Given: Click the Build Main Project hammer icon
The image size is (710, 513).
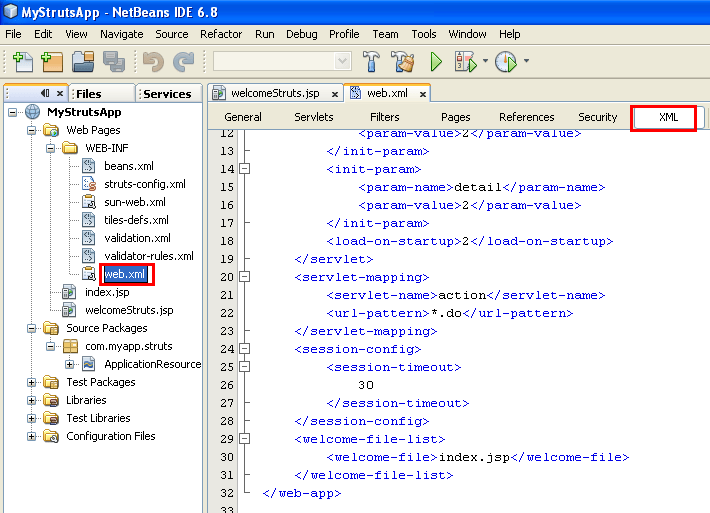Looking at the screenshot, I should point(371,62).
